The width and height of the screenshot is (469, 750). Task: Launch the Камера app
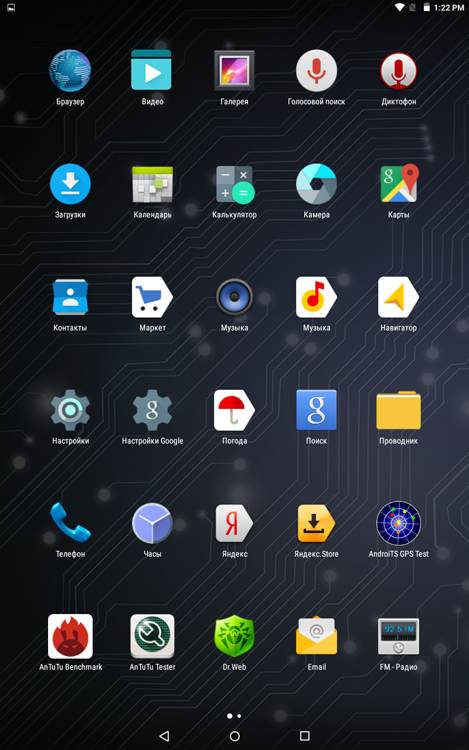tap(316, 184)
